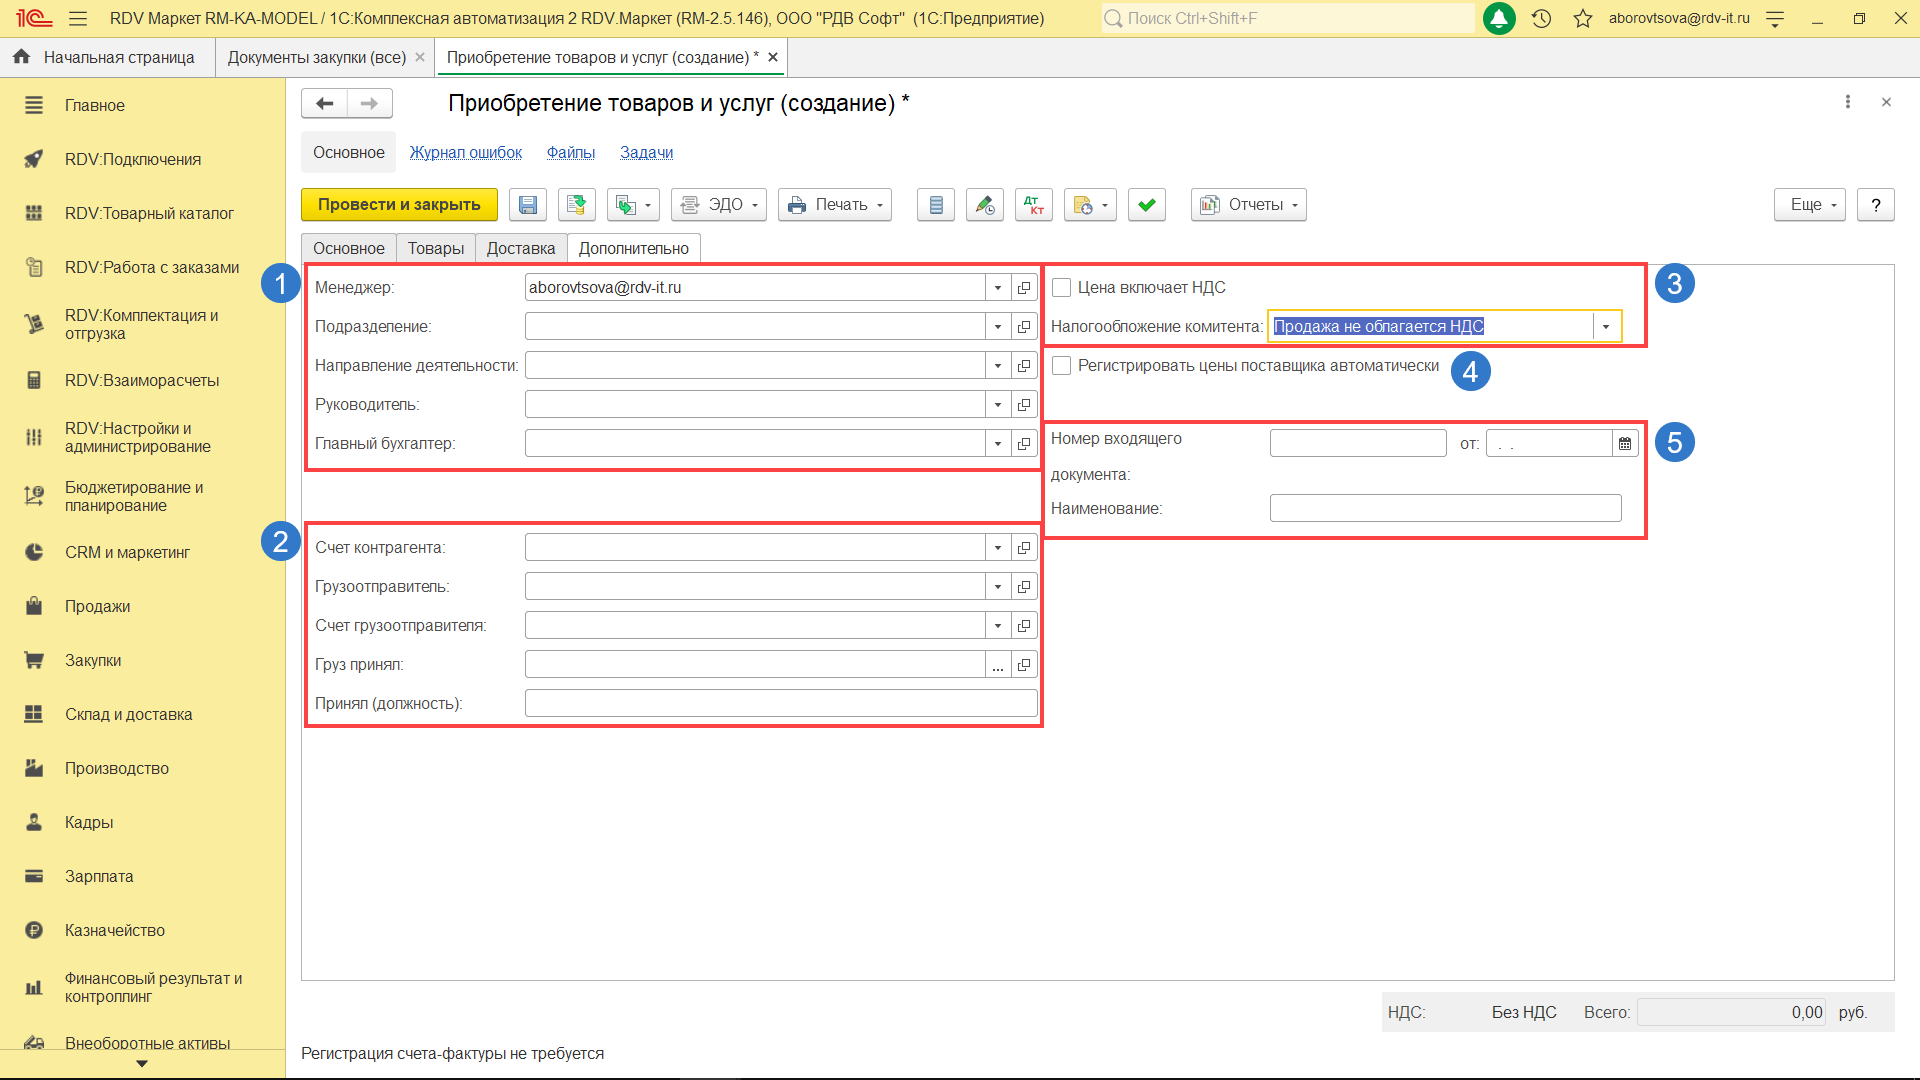Open the Дт/Кт postings icon
1920x1080 pixels.
1034,205
